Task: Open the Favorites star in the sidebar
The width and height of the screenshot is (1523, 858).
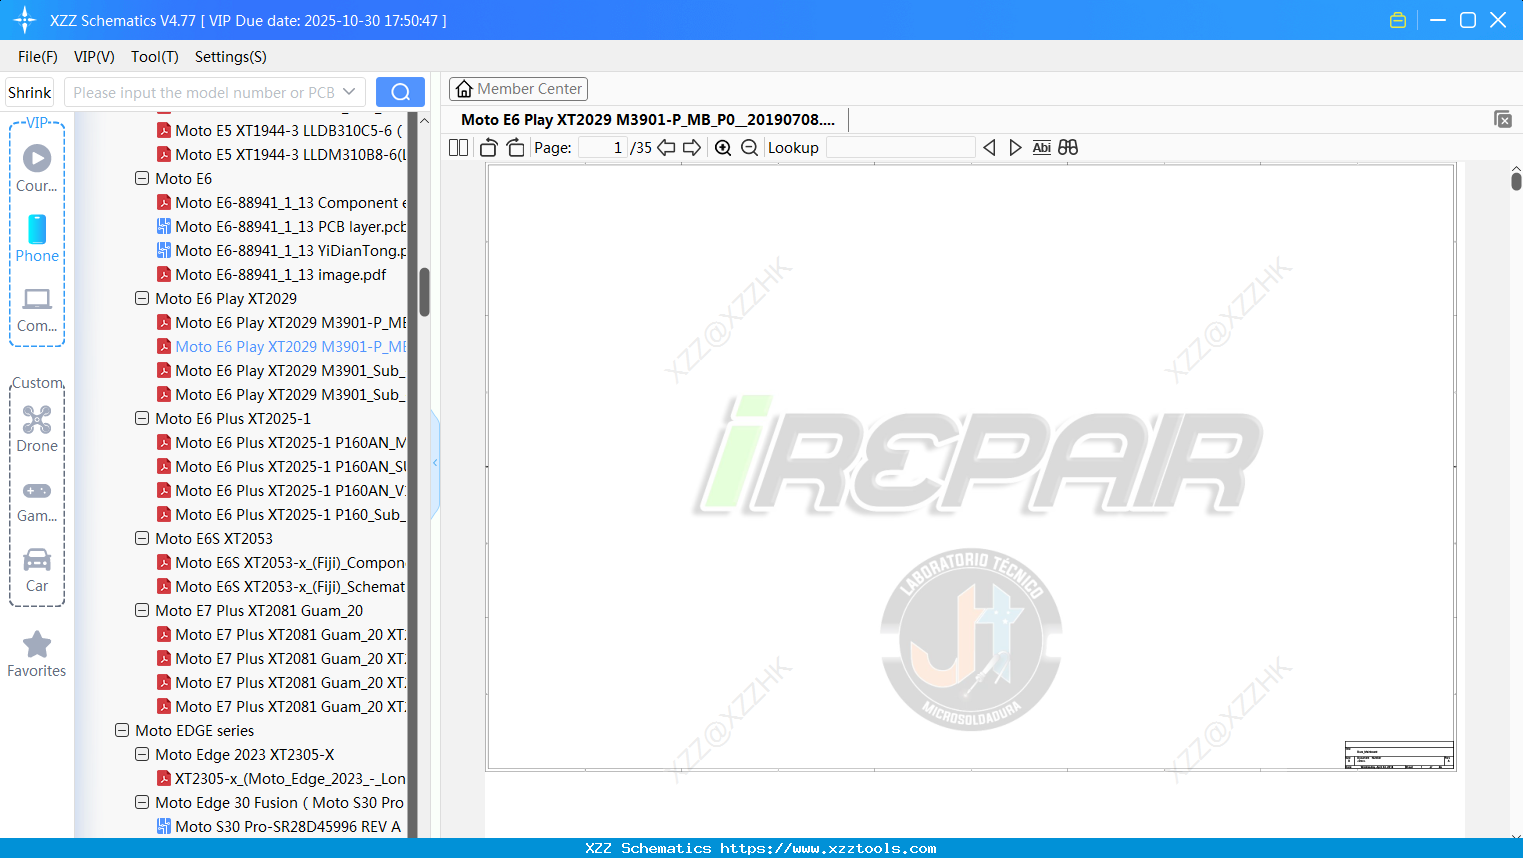Action: click(x=37, y=655)
